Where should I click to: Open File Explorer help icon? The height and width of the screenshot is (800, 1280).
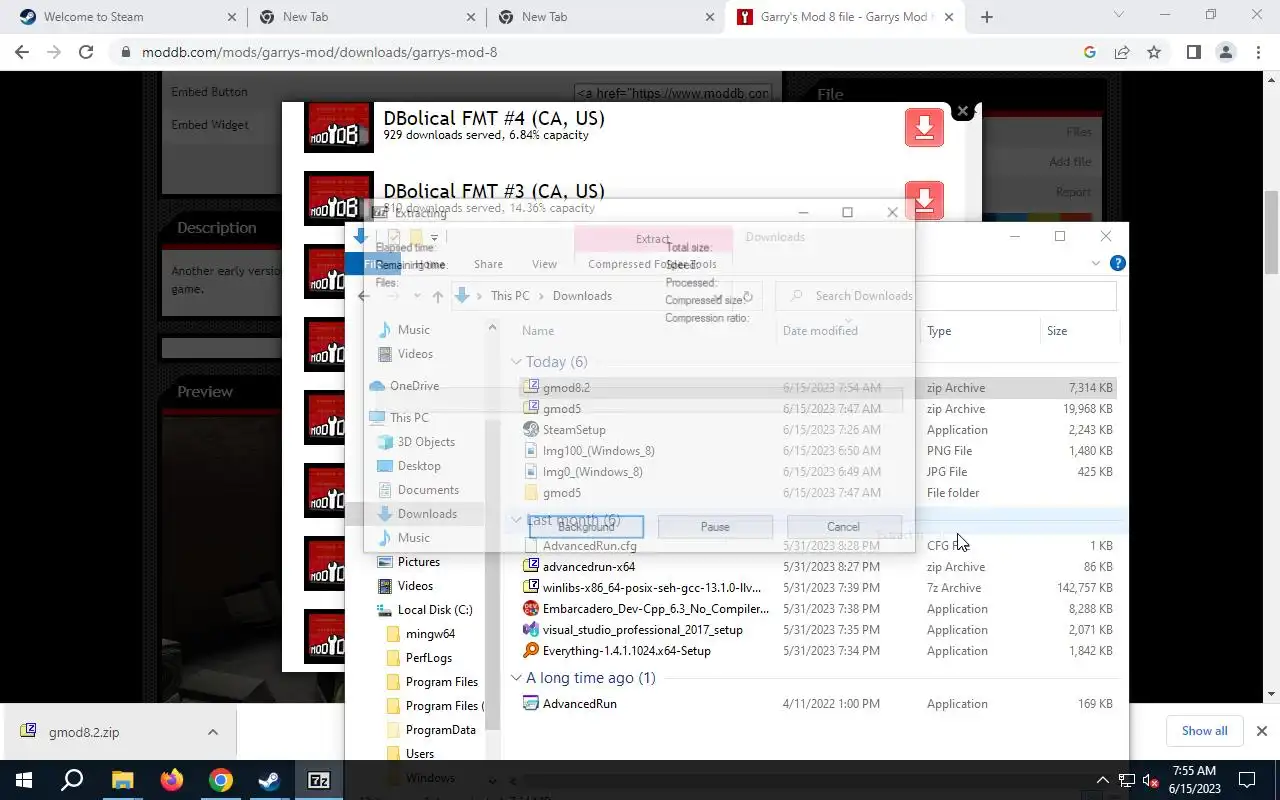coord(1118,263)
